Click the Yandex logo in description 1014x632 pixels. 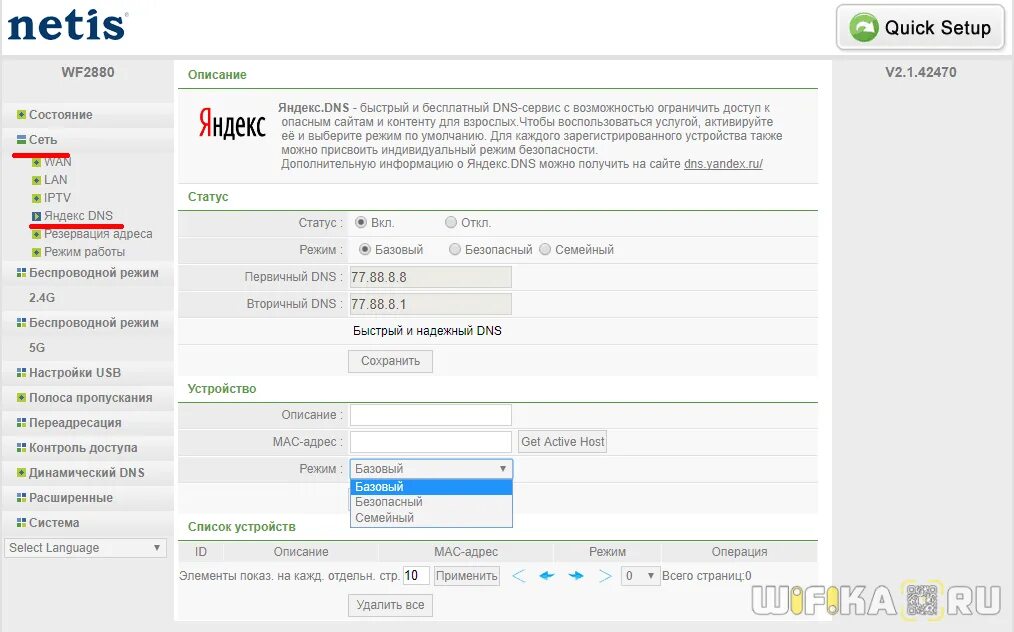(232, 123)
